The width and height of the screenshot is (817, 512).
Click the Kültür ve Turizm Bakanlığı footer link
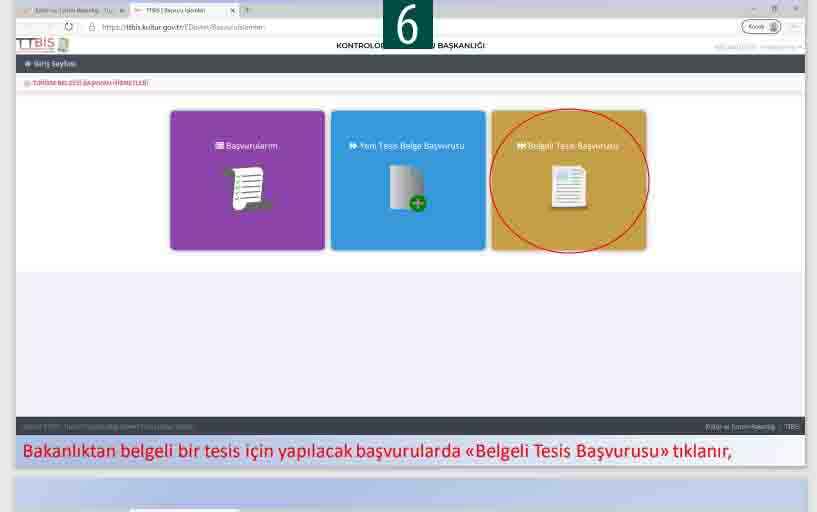click(x=739, y=427)
